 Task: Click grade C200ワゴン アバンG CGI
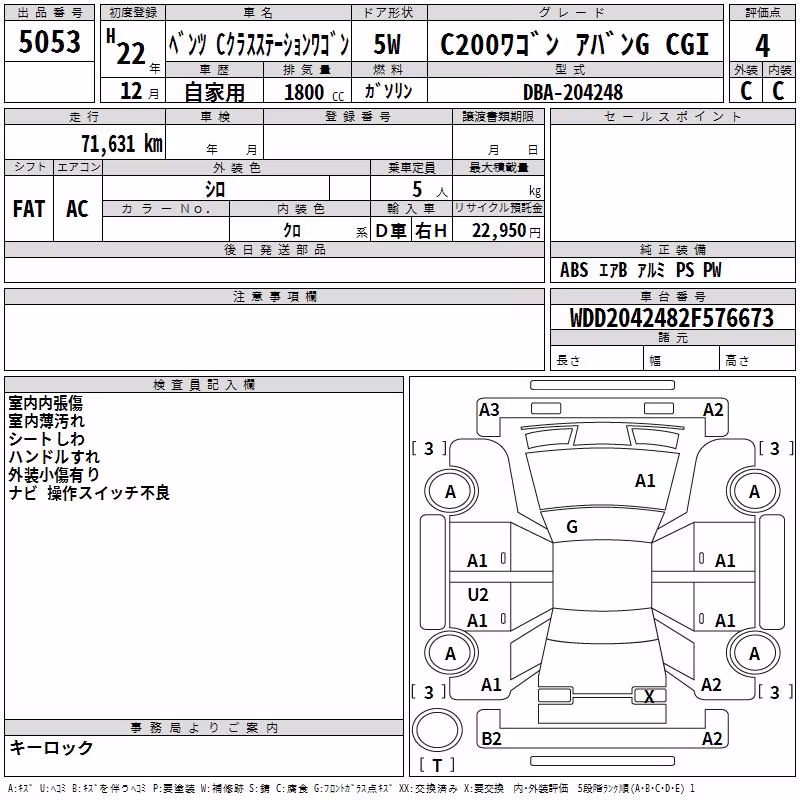pos(574,44)
